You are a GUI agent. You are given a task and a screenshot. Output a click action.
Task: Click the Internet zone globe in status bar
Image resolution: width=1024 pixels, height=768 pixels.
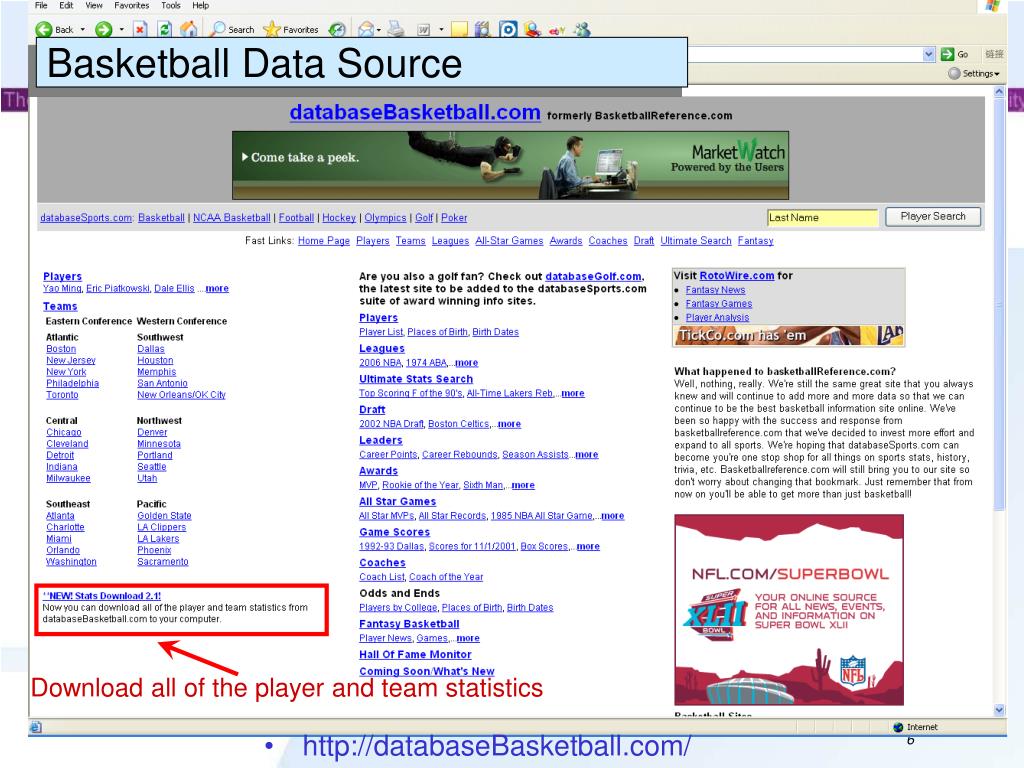[x=898, y=727]
